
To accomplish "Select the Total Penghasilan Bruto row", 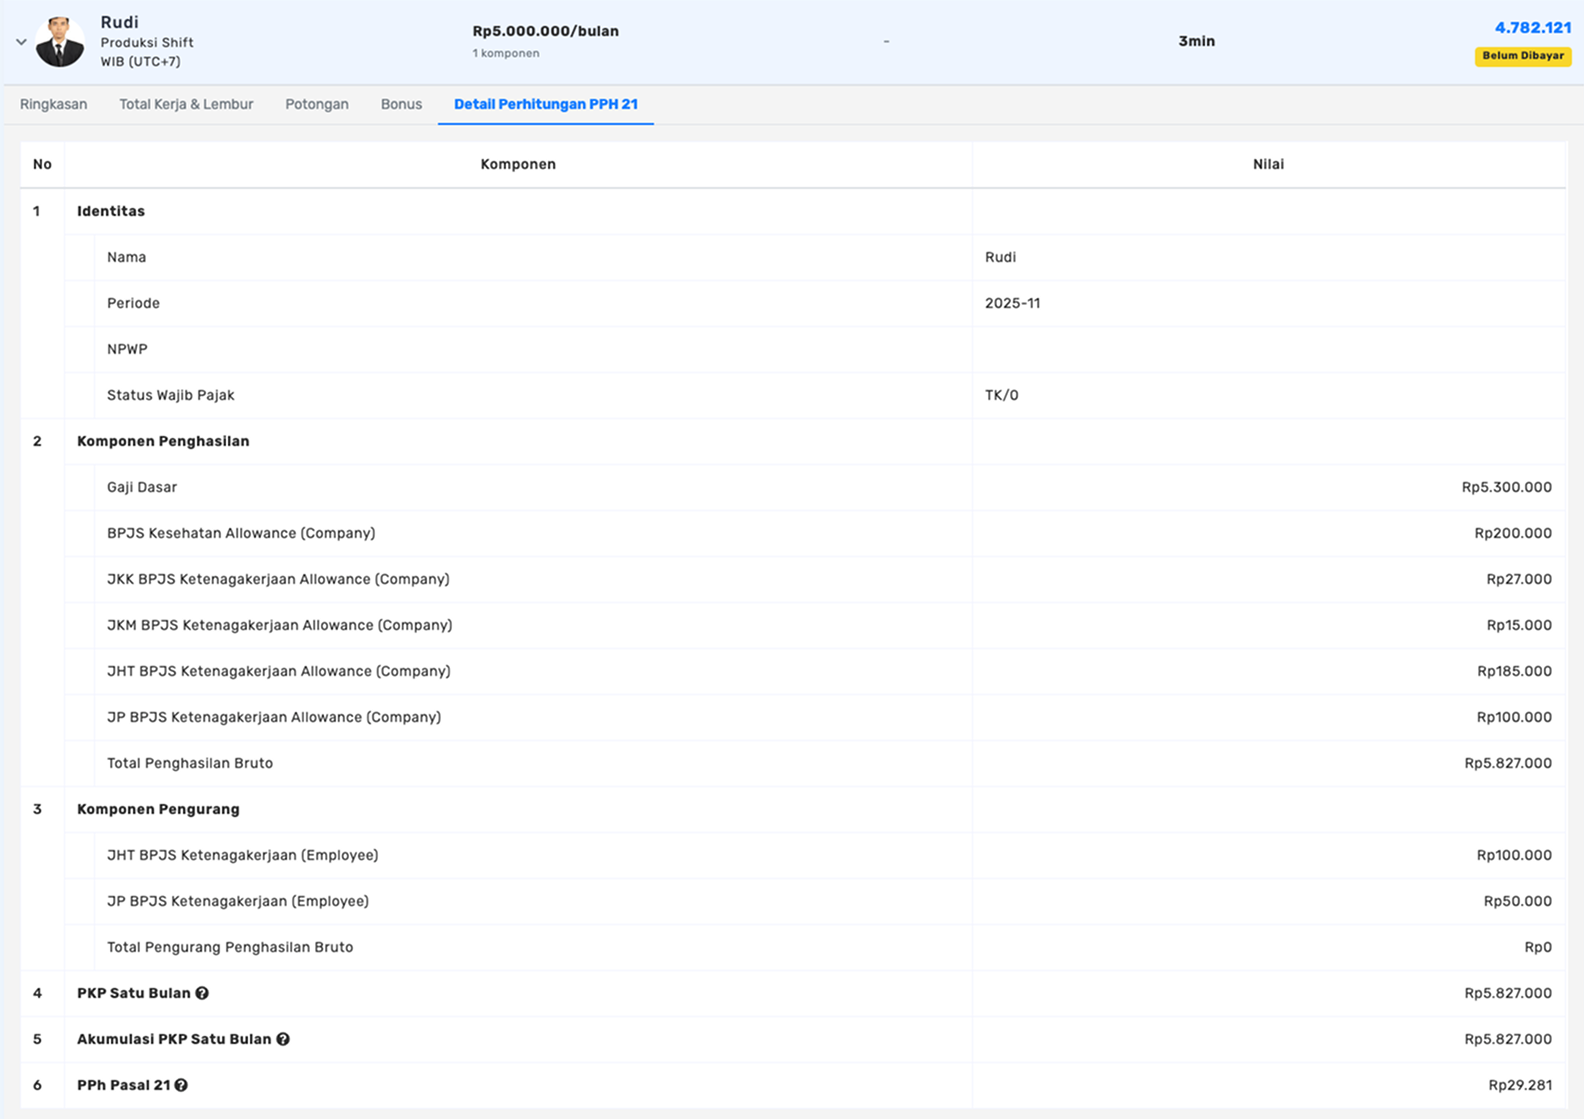I will point(190,763).
